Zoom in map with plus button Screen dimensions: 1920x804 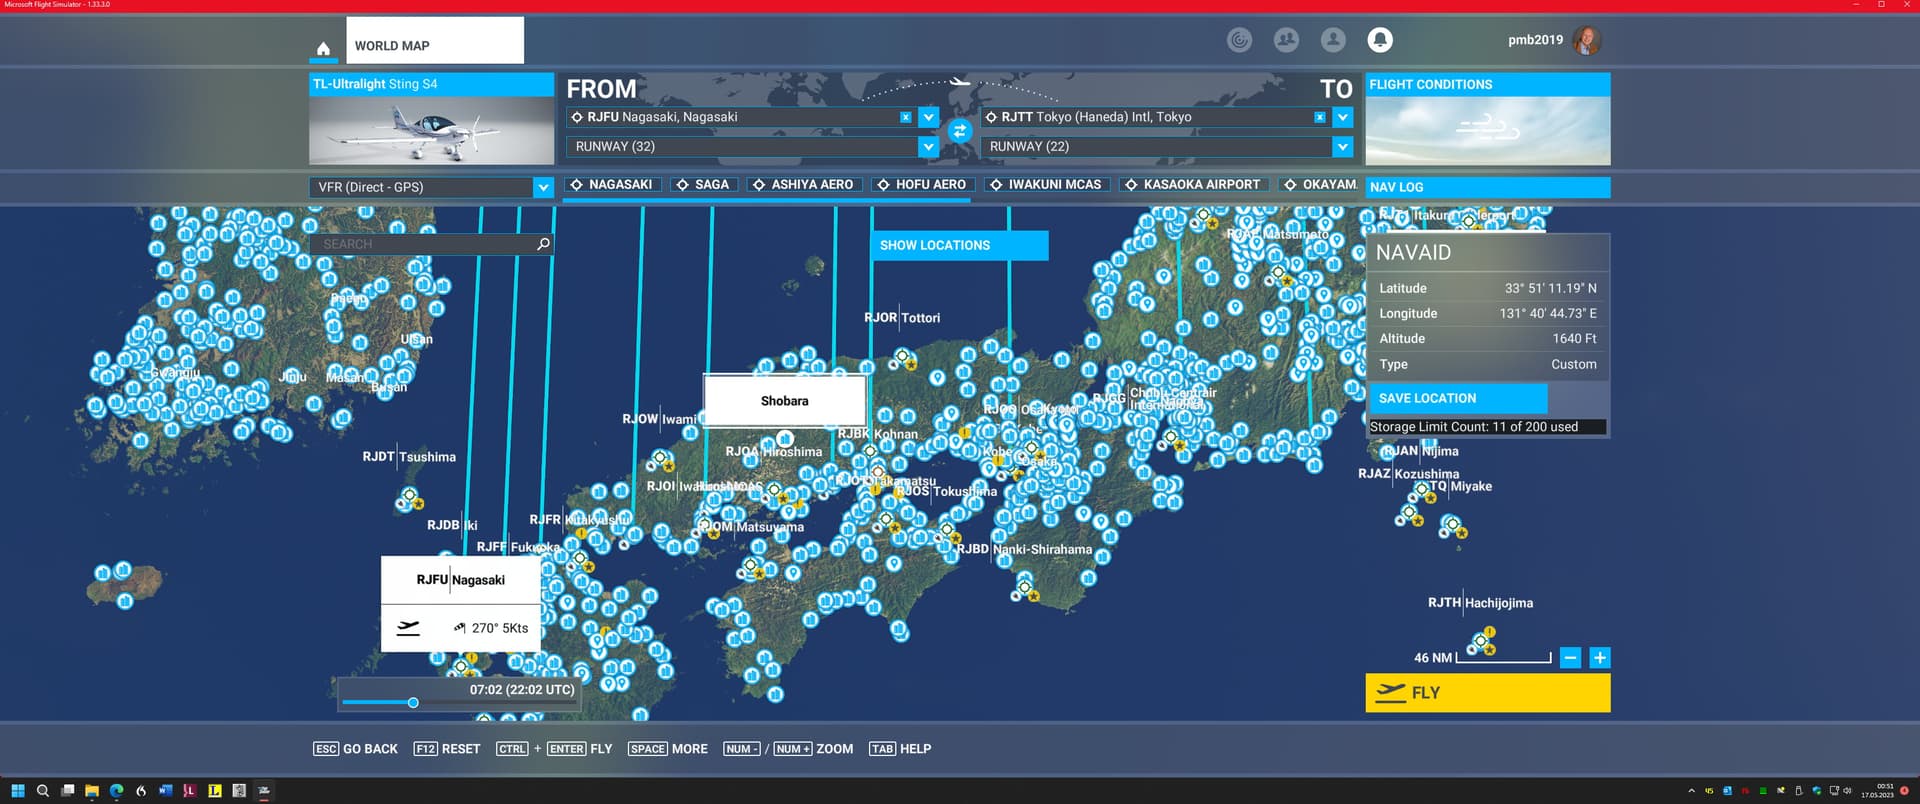coord(1599,658)
